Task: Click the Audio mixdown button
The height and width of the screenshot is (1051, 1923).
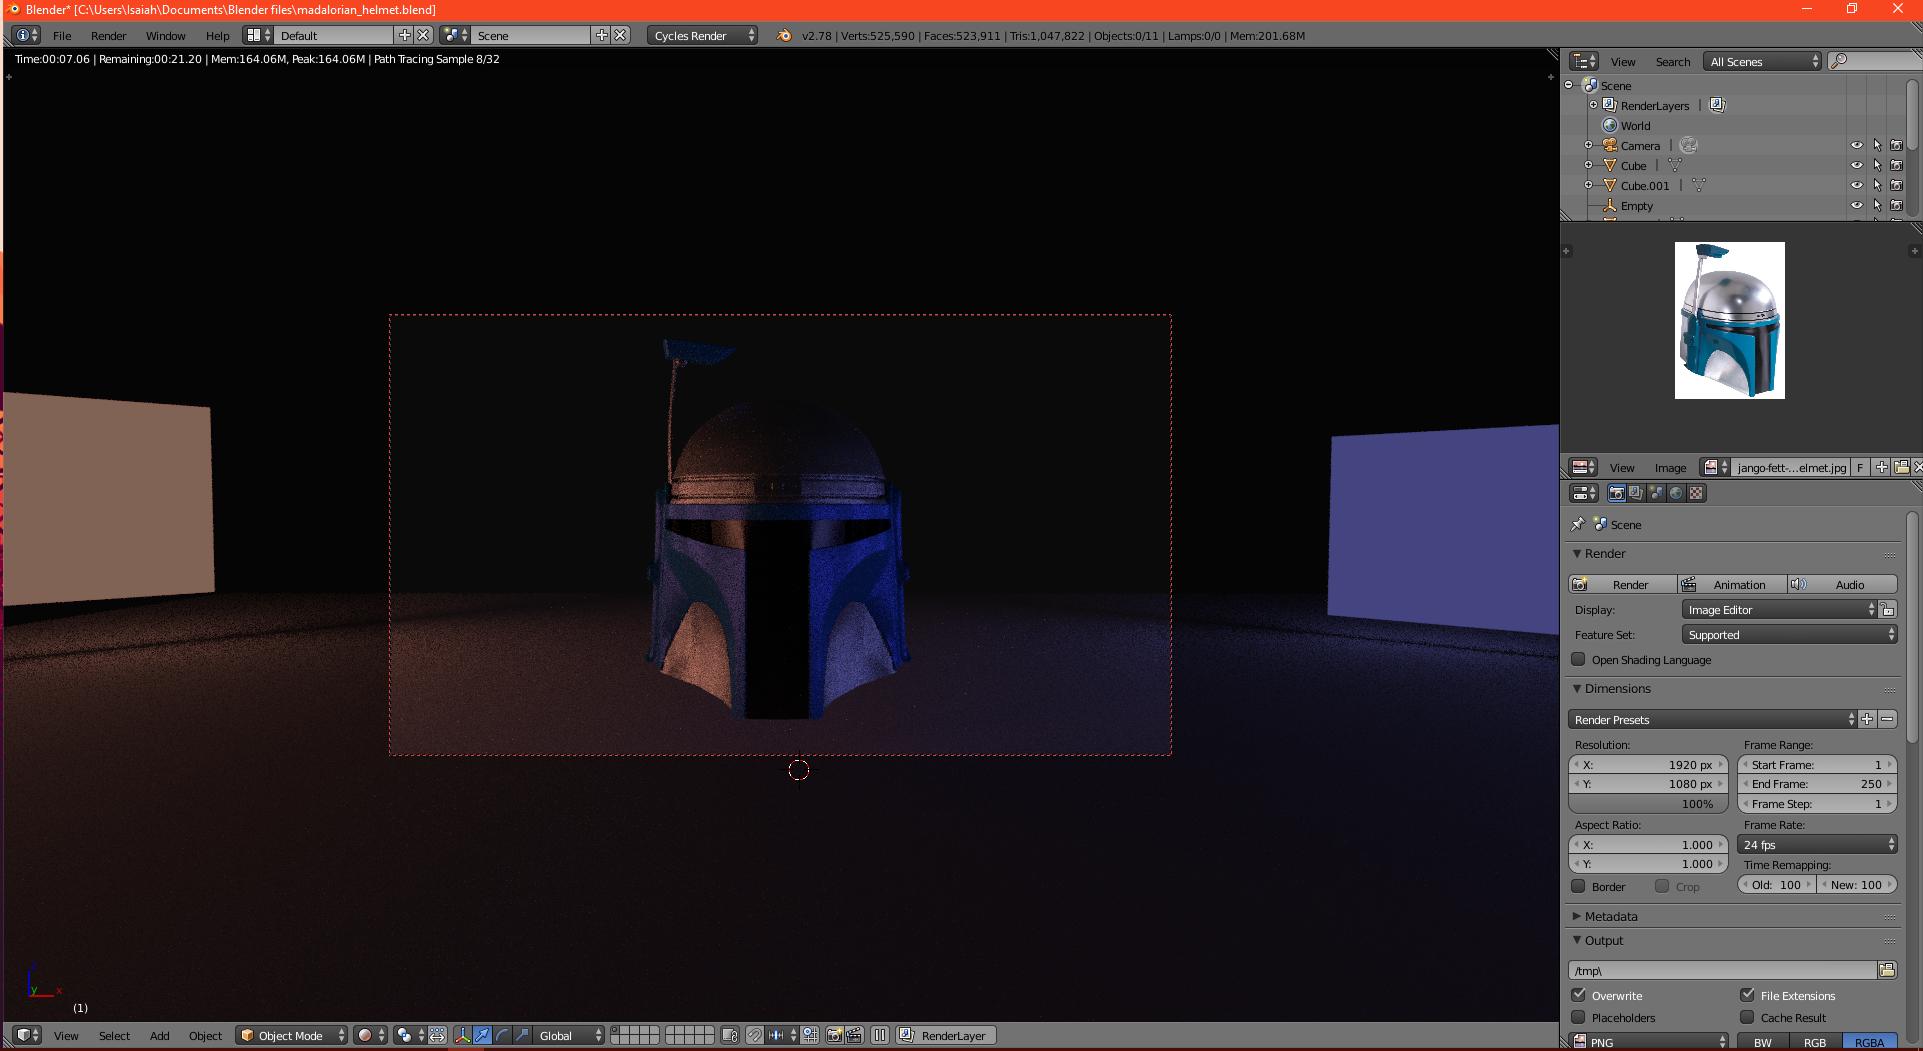Action: pyautogui.click(x=1842, y=584)
